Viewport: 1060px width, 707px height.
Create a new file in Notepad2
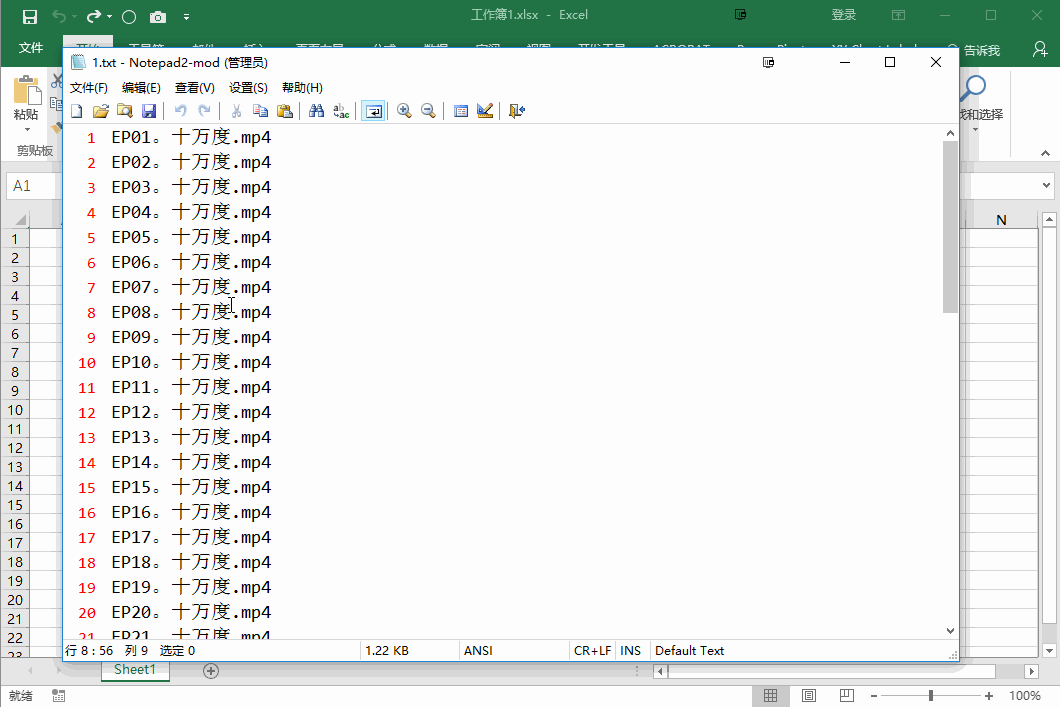click(76, 110)
